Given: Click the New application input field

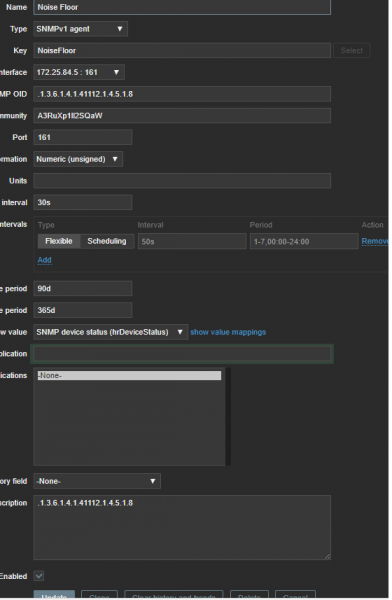Looking at the screenshot, I should click(182, 354).
